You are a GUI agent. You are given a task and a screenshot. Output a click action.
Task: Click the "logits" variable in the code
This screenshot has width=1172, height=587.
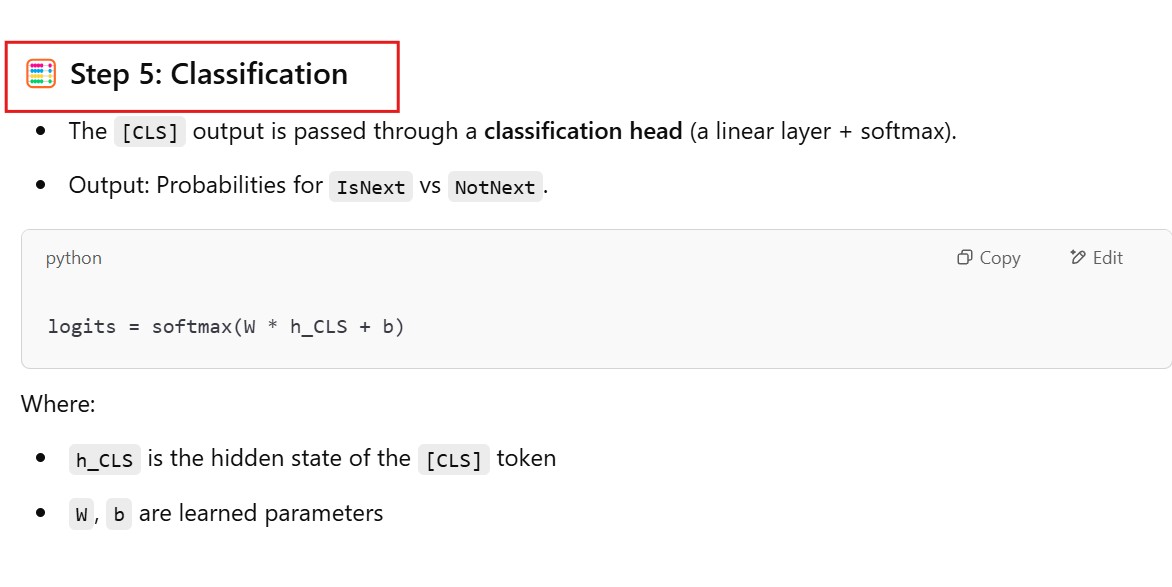point(82,326)
